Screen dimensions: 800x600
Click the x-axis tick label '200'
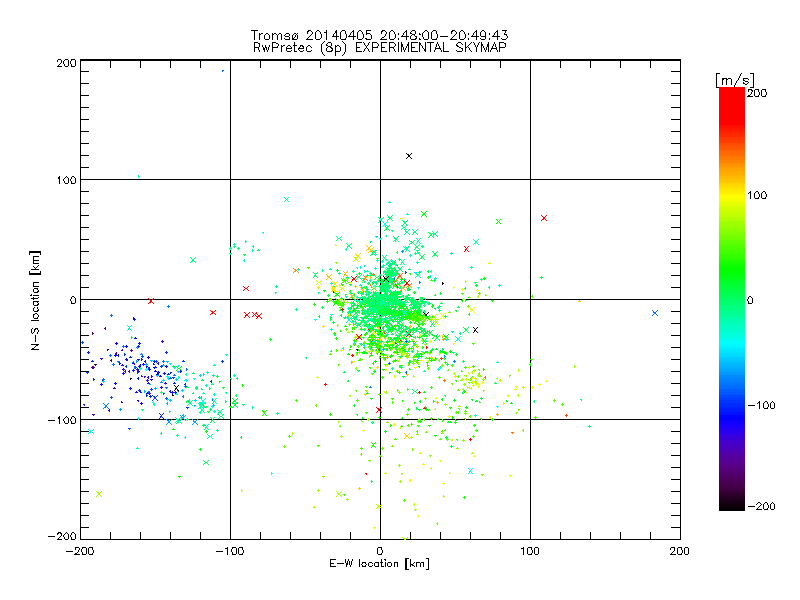click(679, 551)
